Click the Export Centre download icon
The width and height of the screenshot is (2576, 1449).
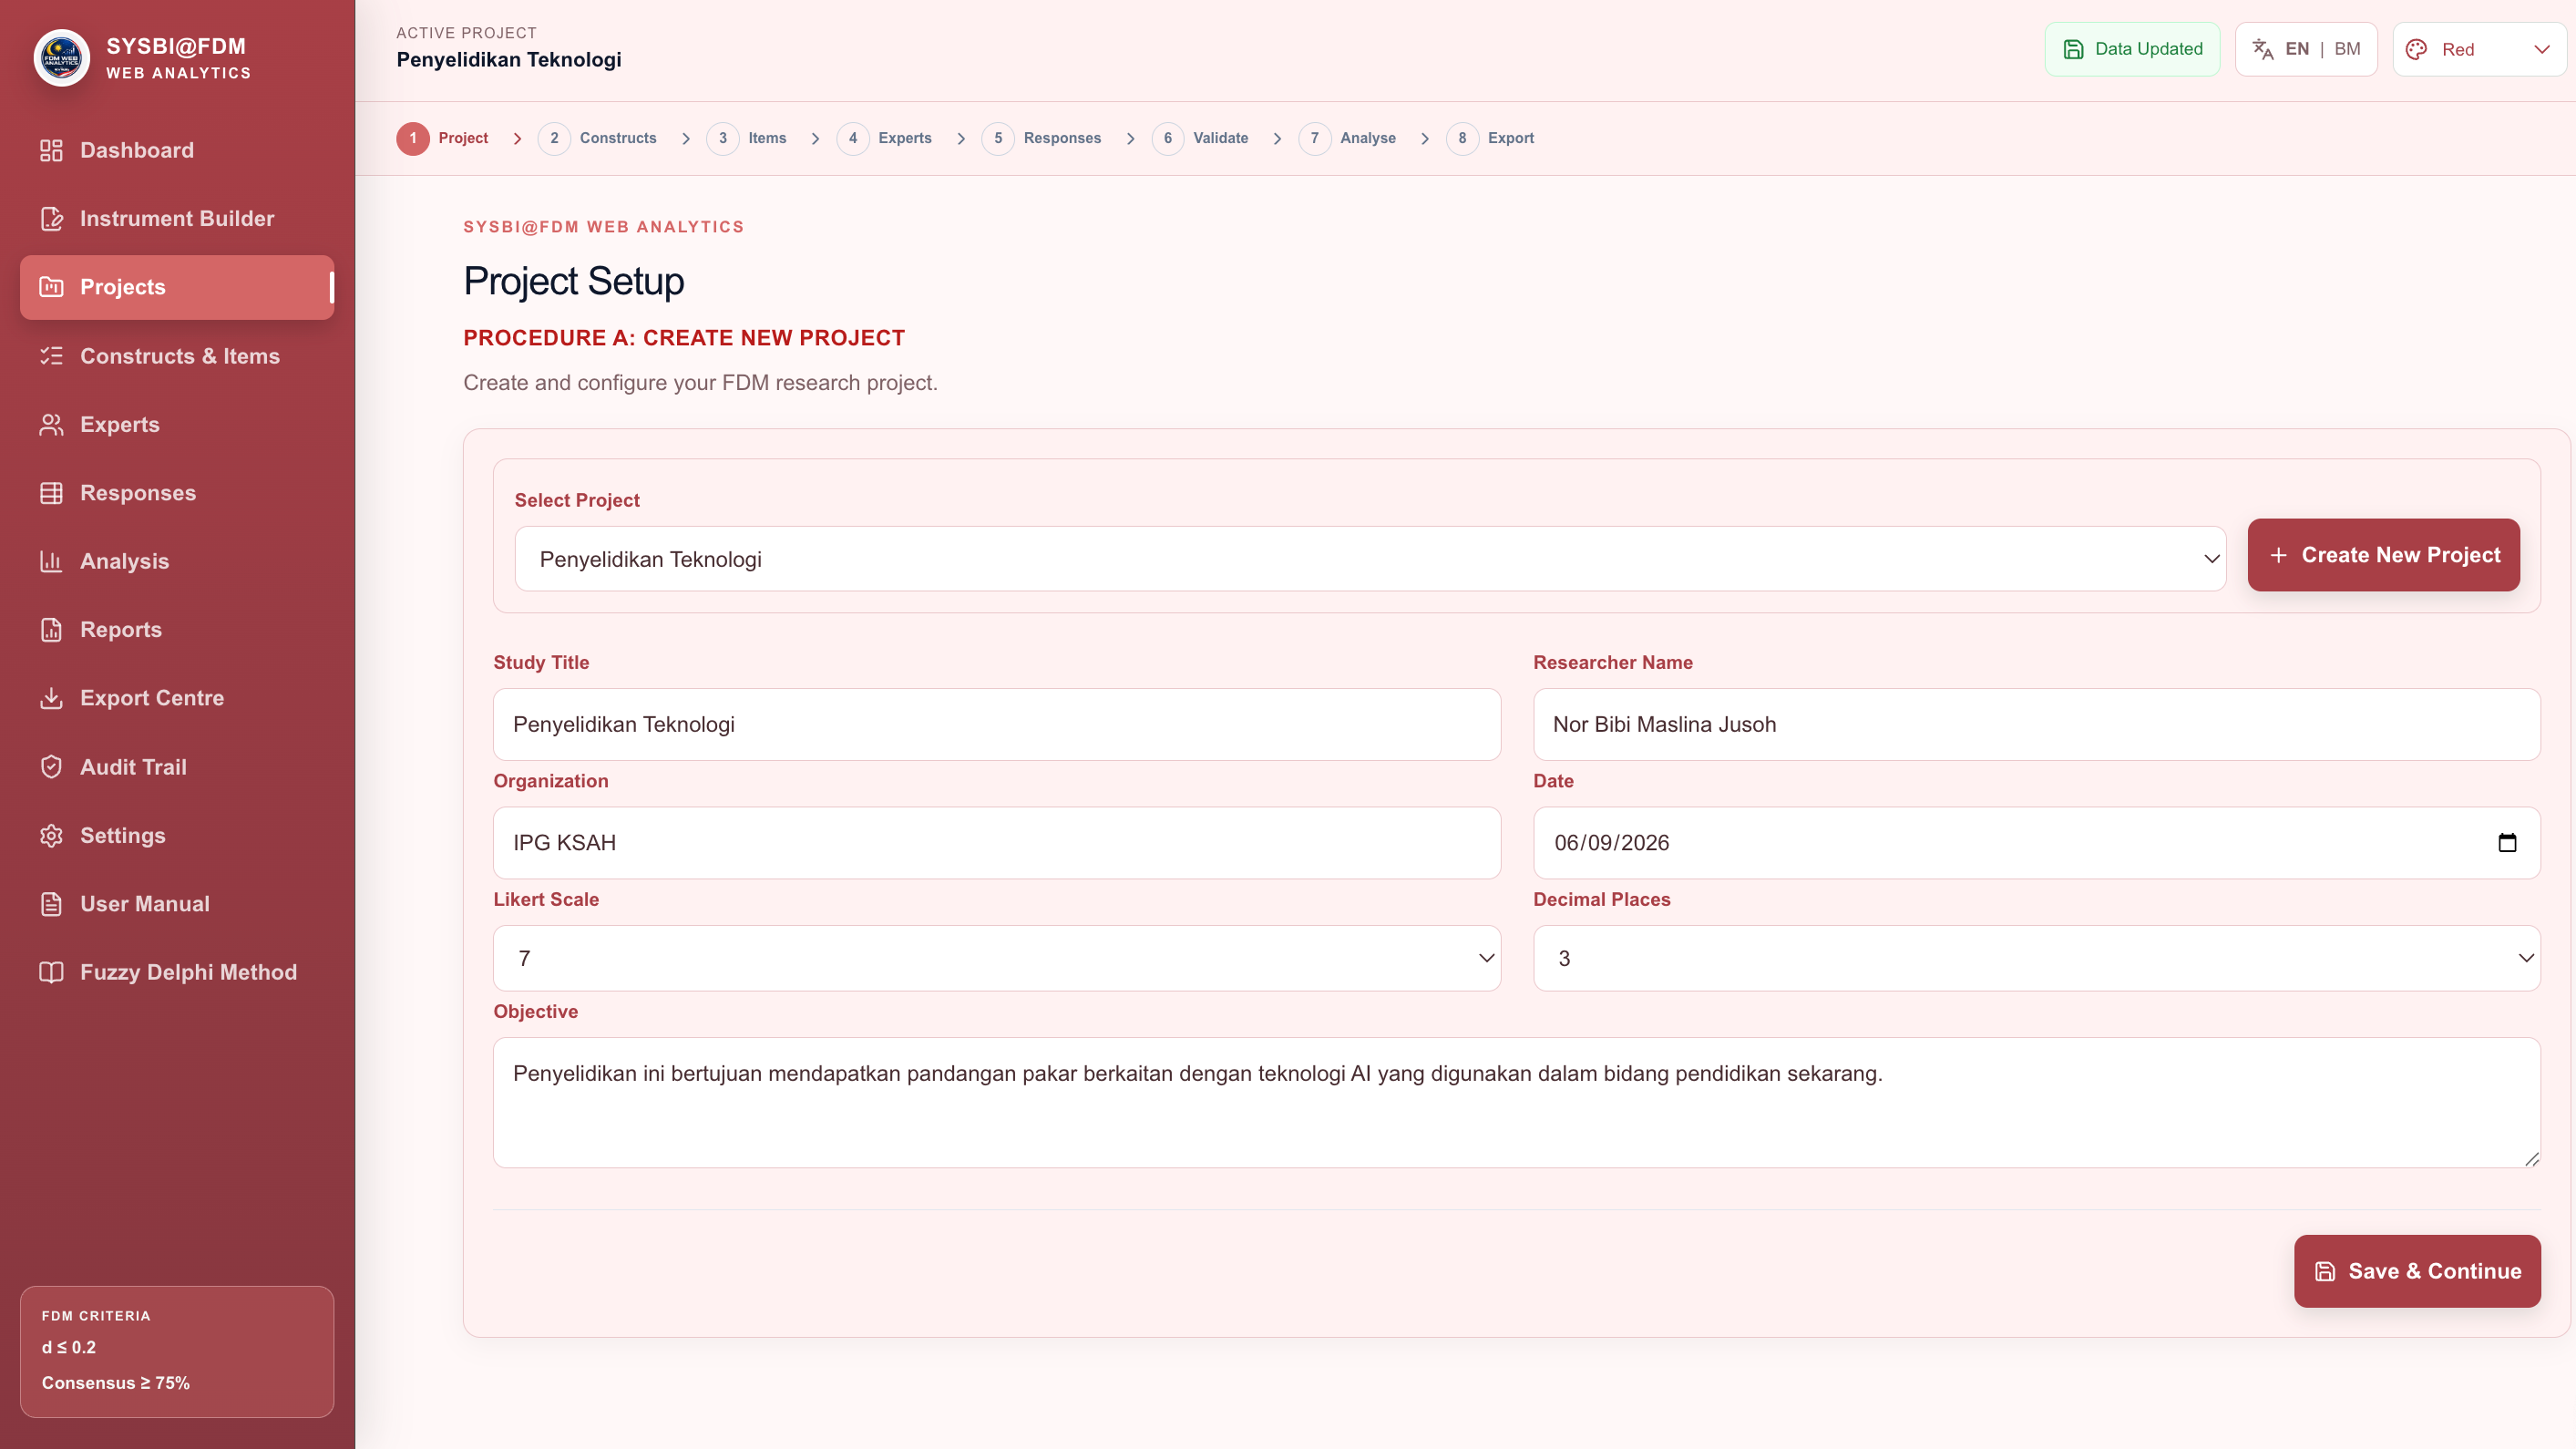pyautogui.click(x=51, y=698)
